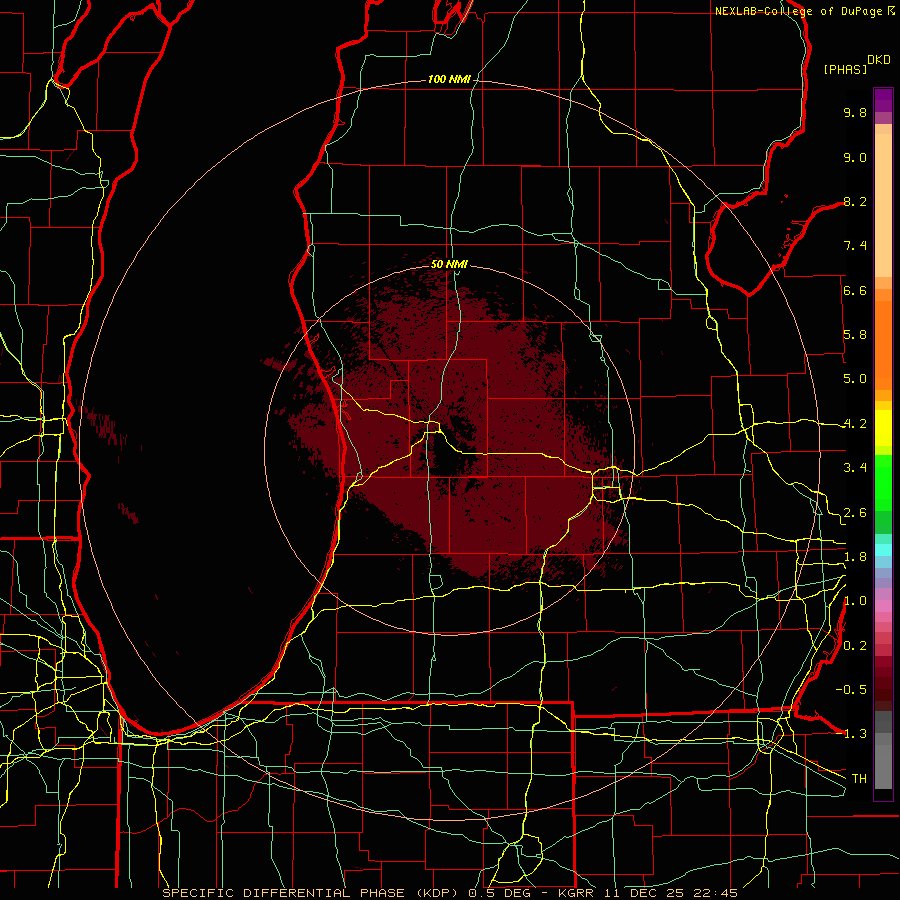Click the 8.2 scale value

855,201
